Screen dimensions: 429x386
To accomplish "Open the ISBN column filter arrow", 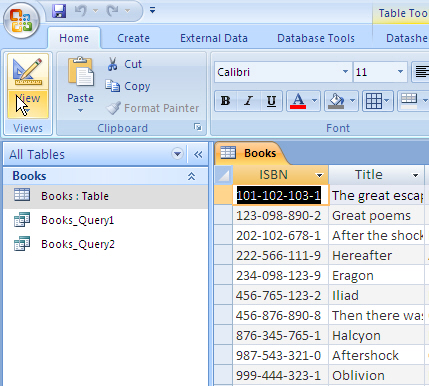I will 319,175.
